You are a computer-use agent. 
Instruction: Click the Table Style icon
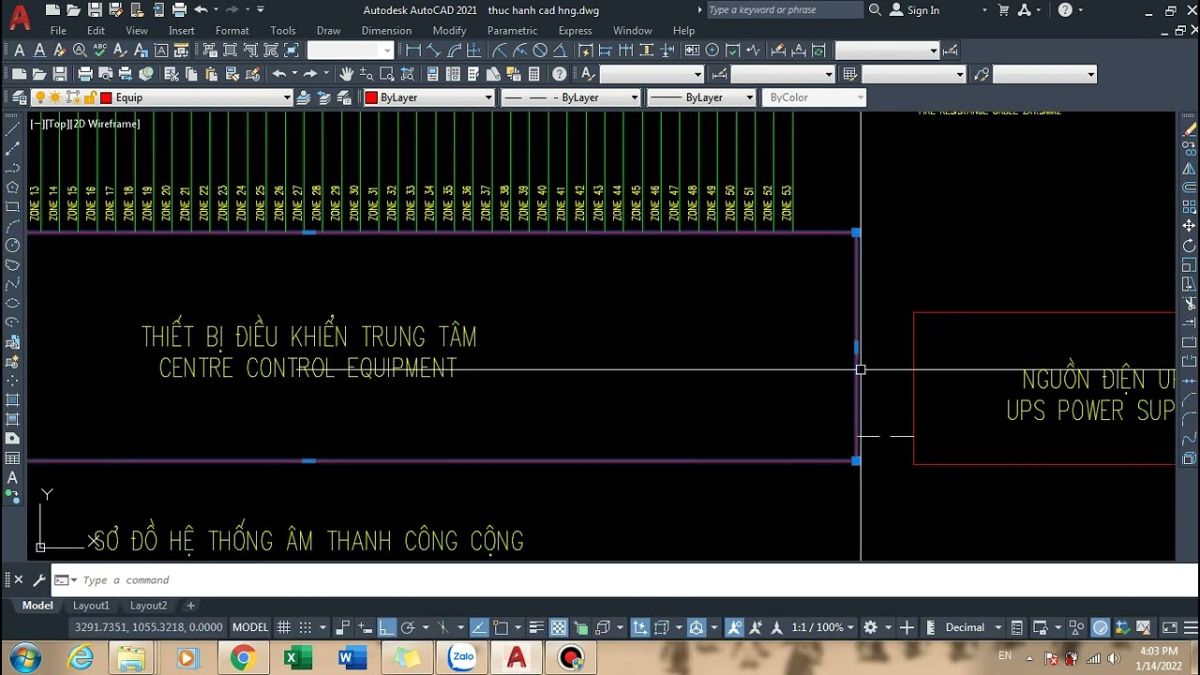tap(850, 74)
